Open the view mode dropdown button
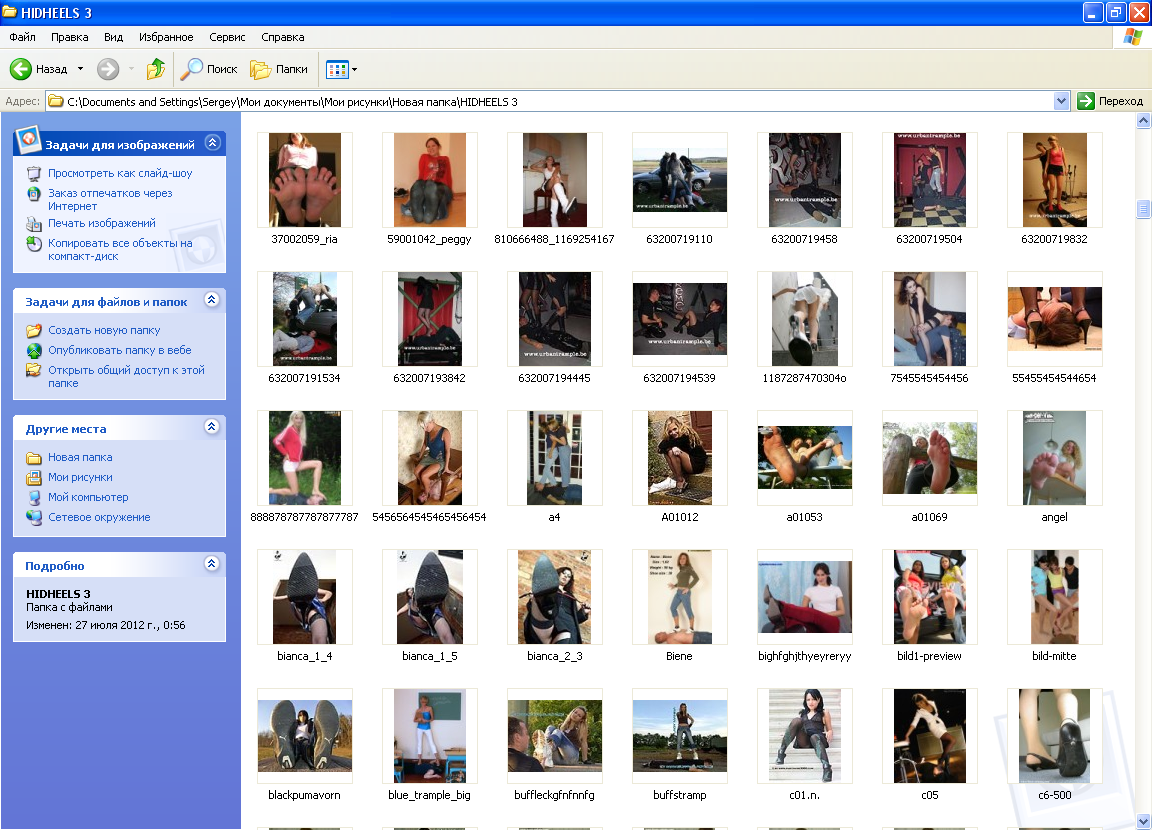Viewport: 1152px width, 830px height. point(341,69)
